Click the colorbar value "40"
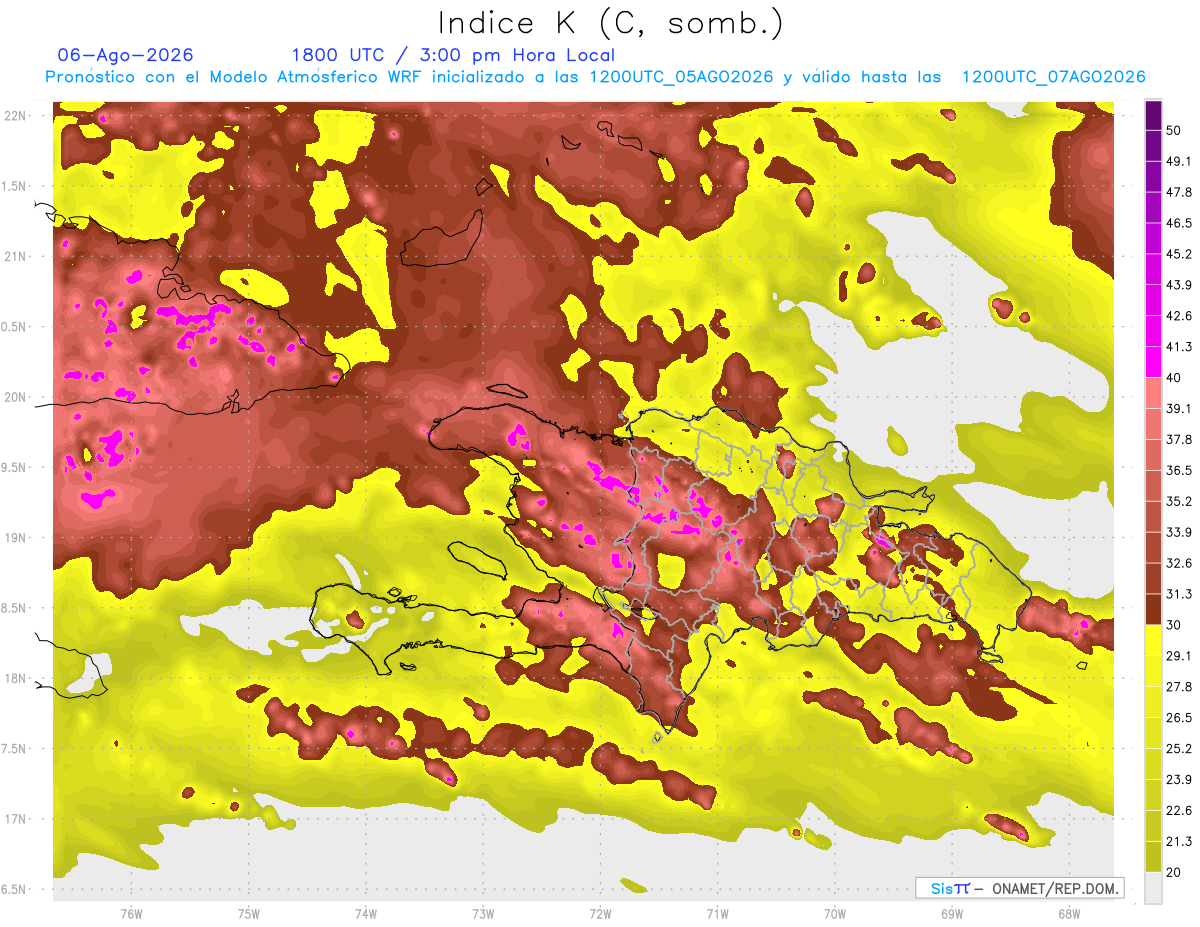Viewport: 1200px width, 927px height. [x=1173, y=377]
